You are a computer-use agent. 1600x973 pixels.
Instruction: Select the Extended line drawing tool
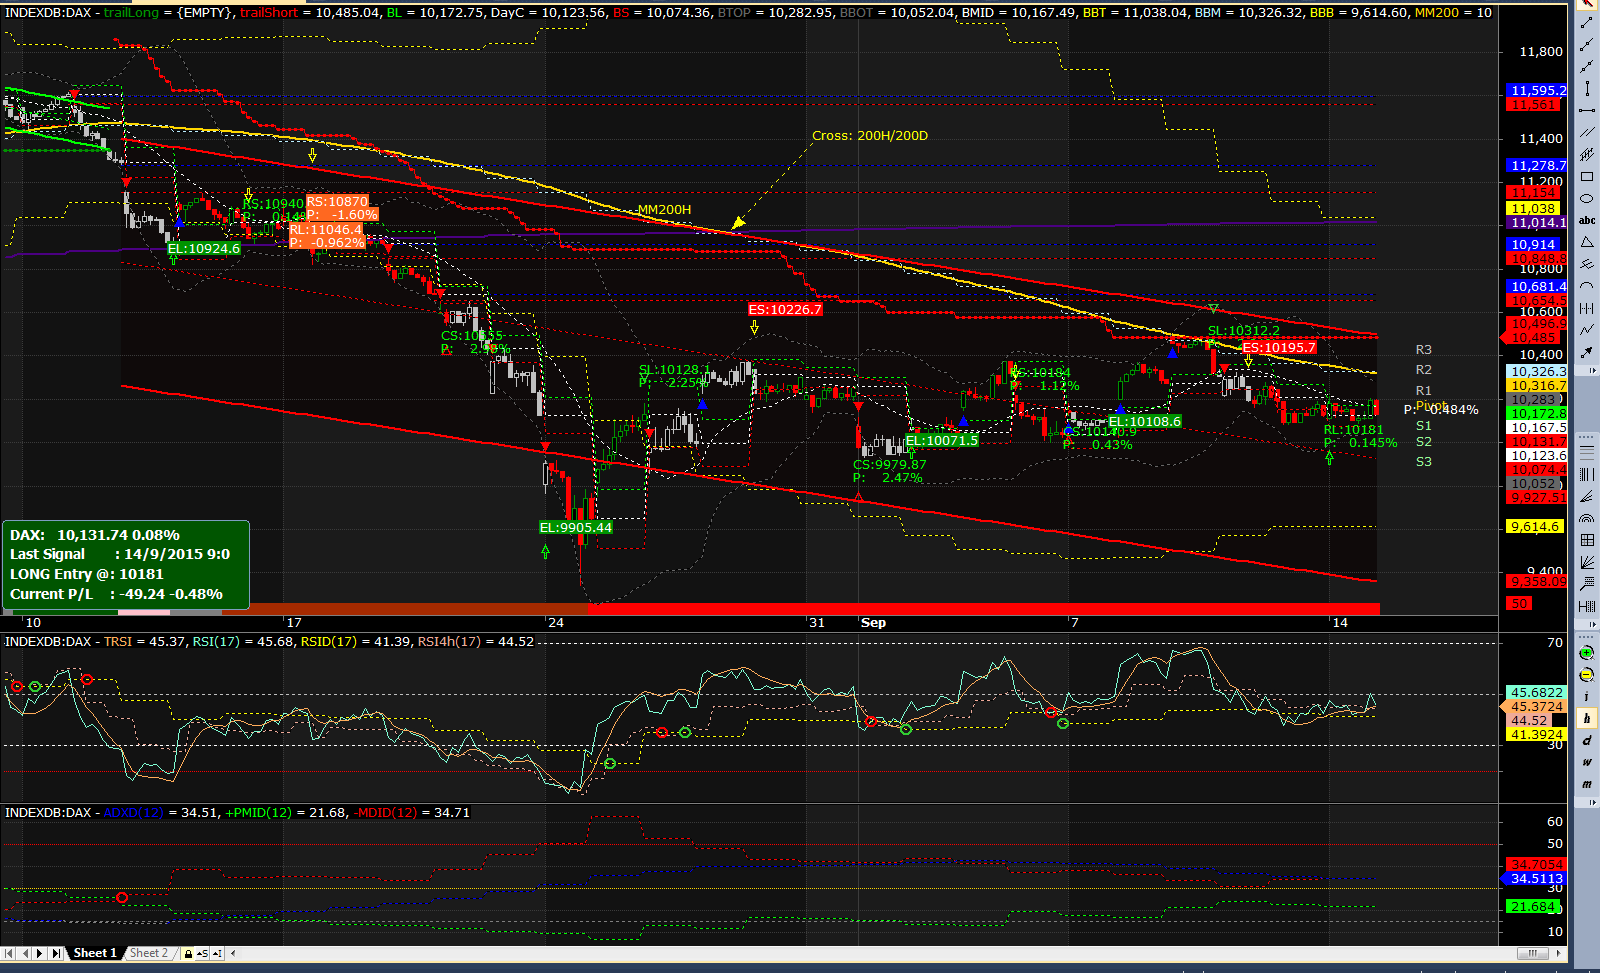[1587, 66]
